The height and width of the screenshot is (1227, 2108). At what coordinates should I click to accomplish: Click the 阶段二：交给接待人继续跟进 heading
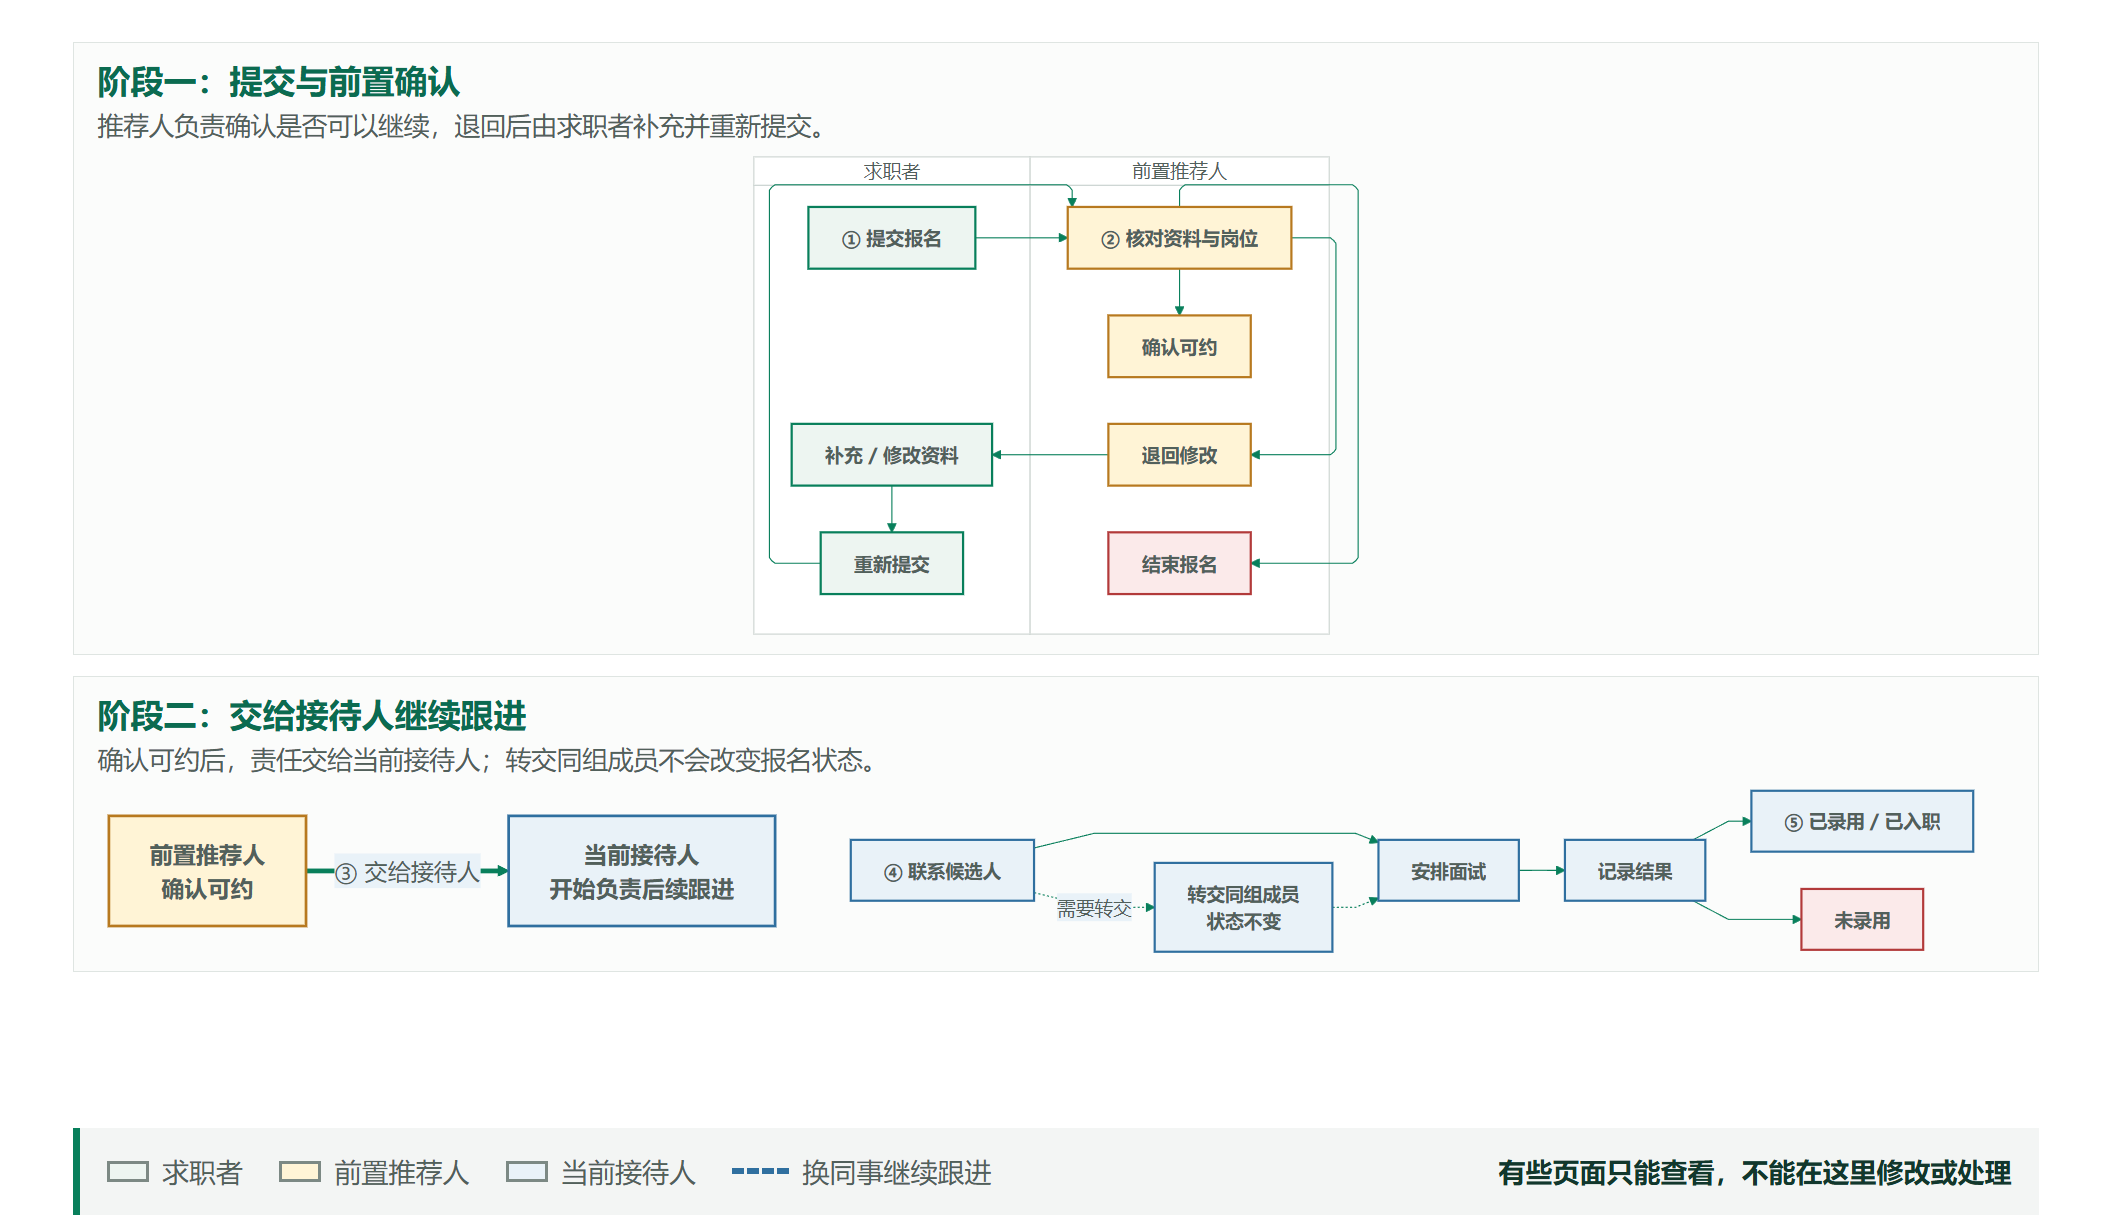312,716
